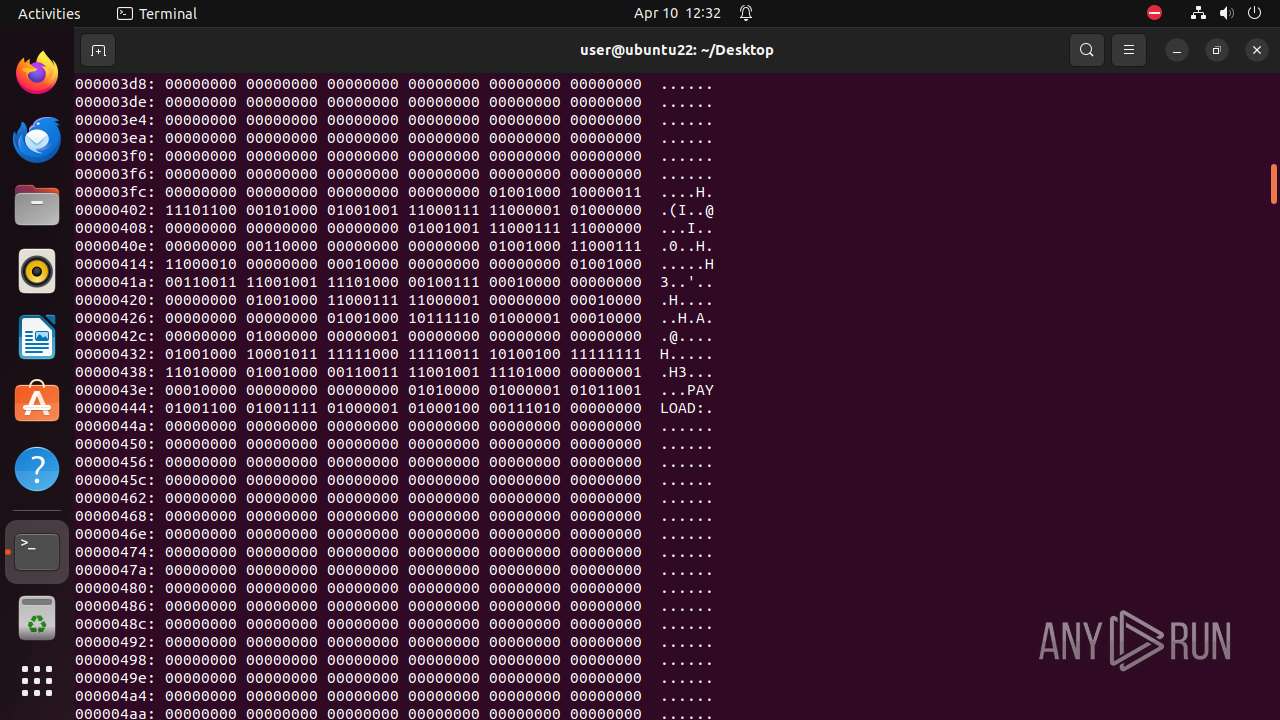The width and height of the screenshot is (1280, 720).
Task: Open Firefox from the dock
Action: point(37,73)
